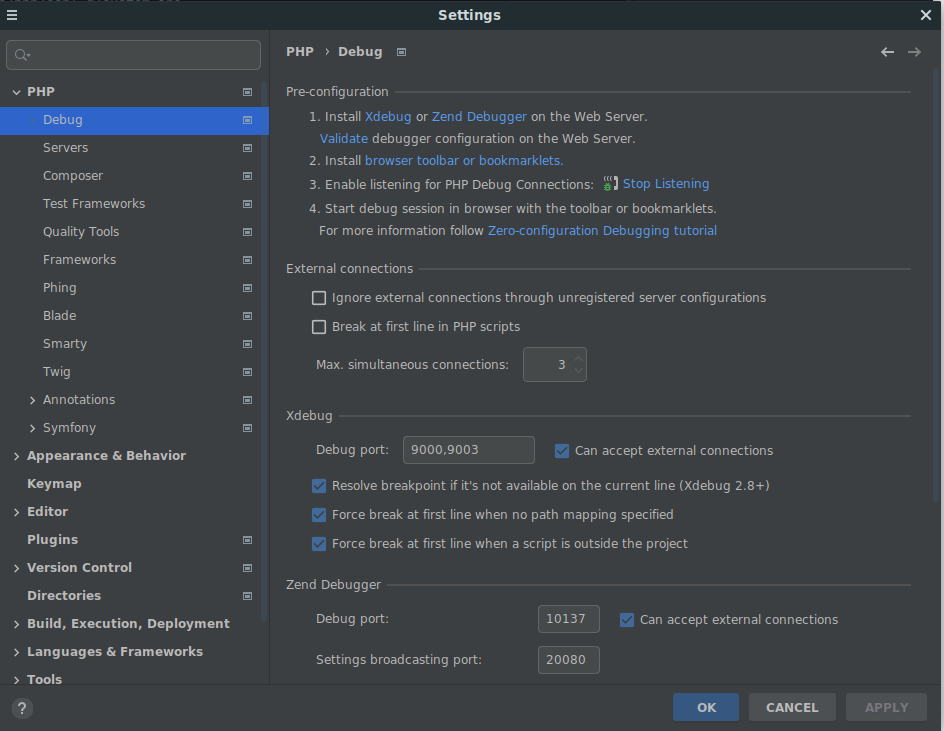Click the settings tree vertical scrollbar
This screenshot has height=731, width=944.
[x=264, y=349]
